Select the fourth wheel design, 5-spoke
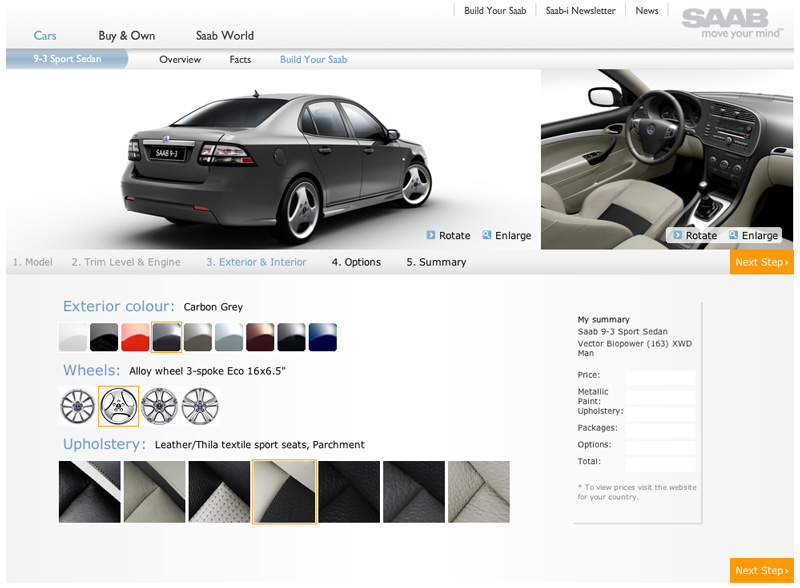This screenshot has height=588, width=800. pyautogui.click(x=200, y=406)
